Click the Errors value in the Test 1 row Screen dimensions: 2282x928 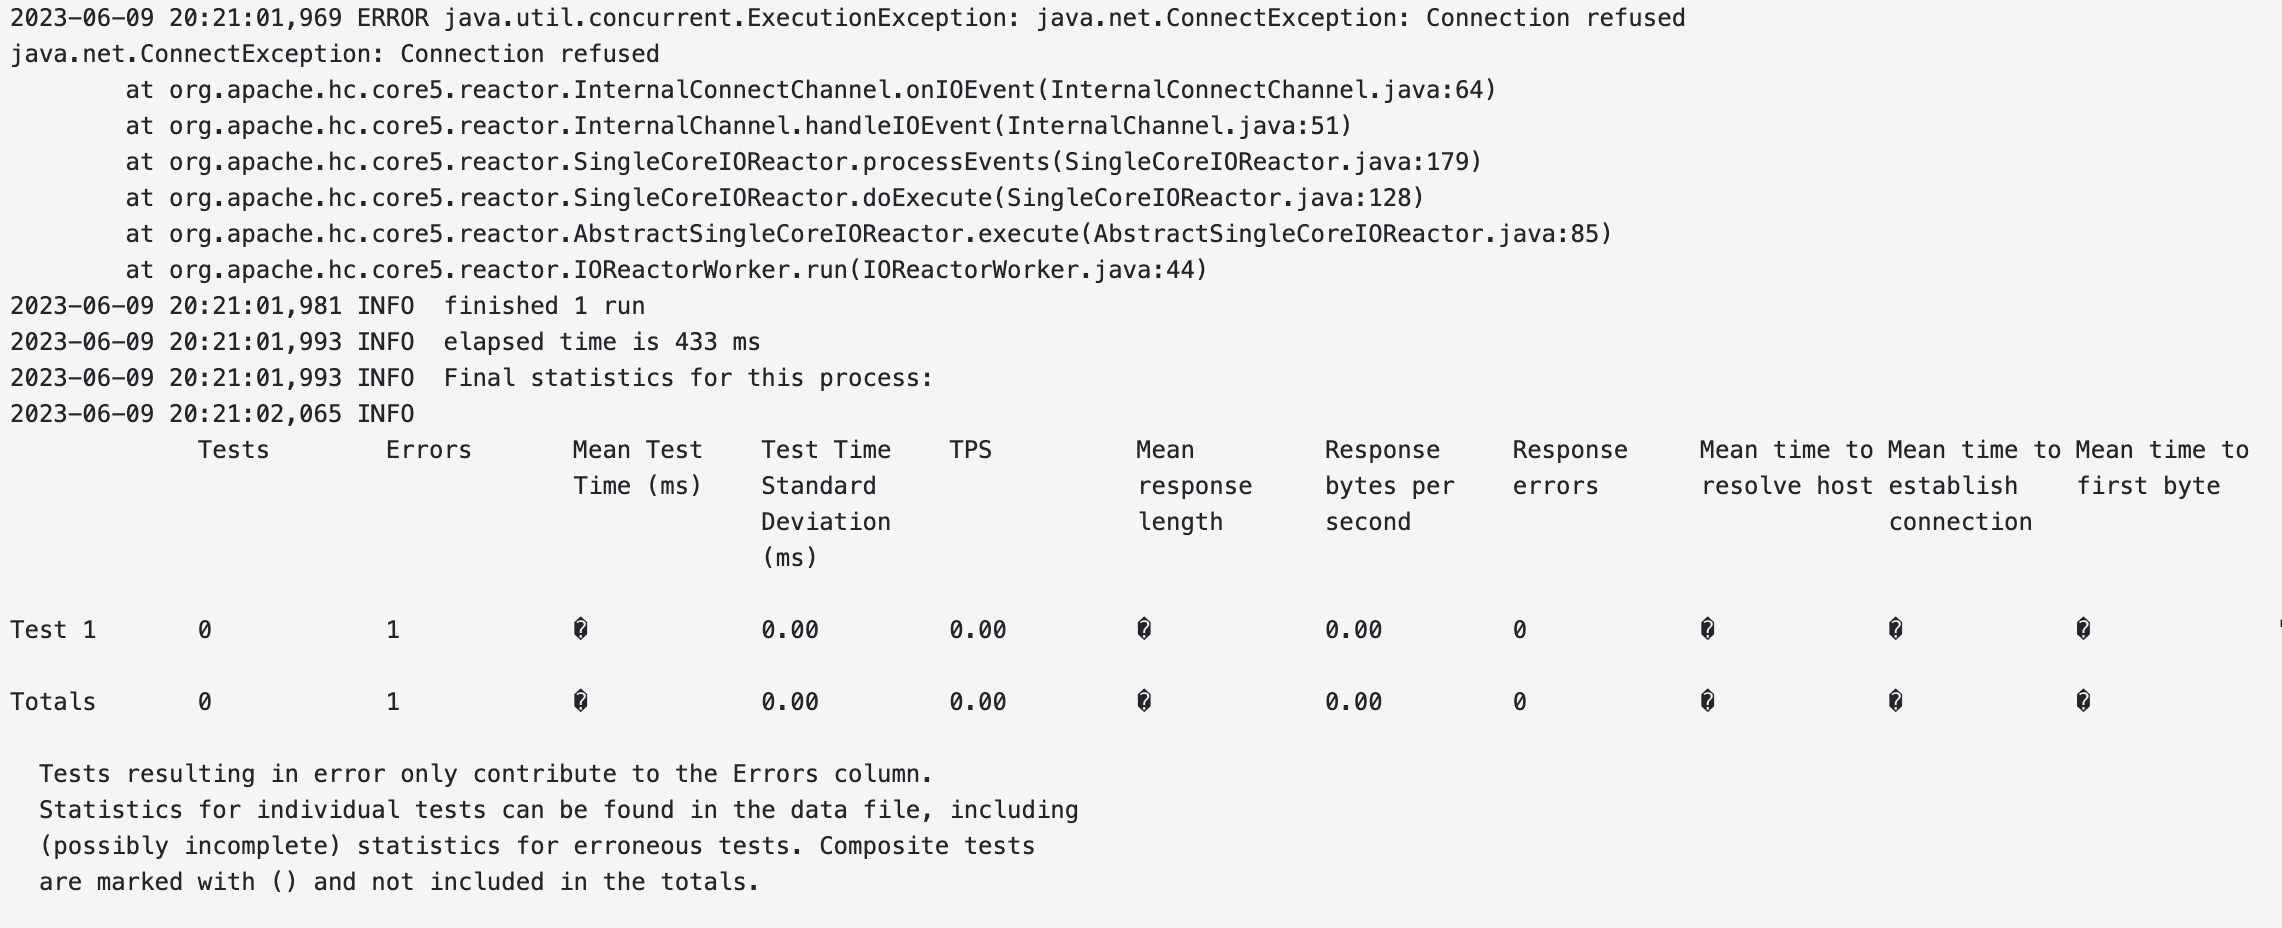[x=393, y=630]
